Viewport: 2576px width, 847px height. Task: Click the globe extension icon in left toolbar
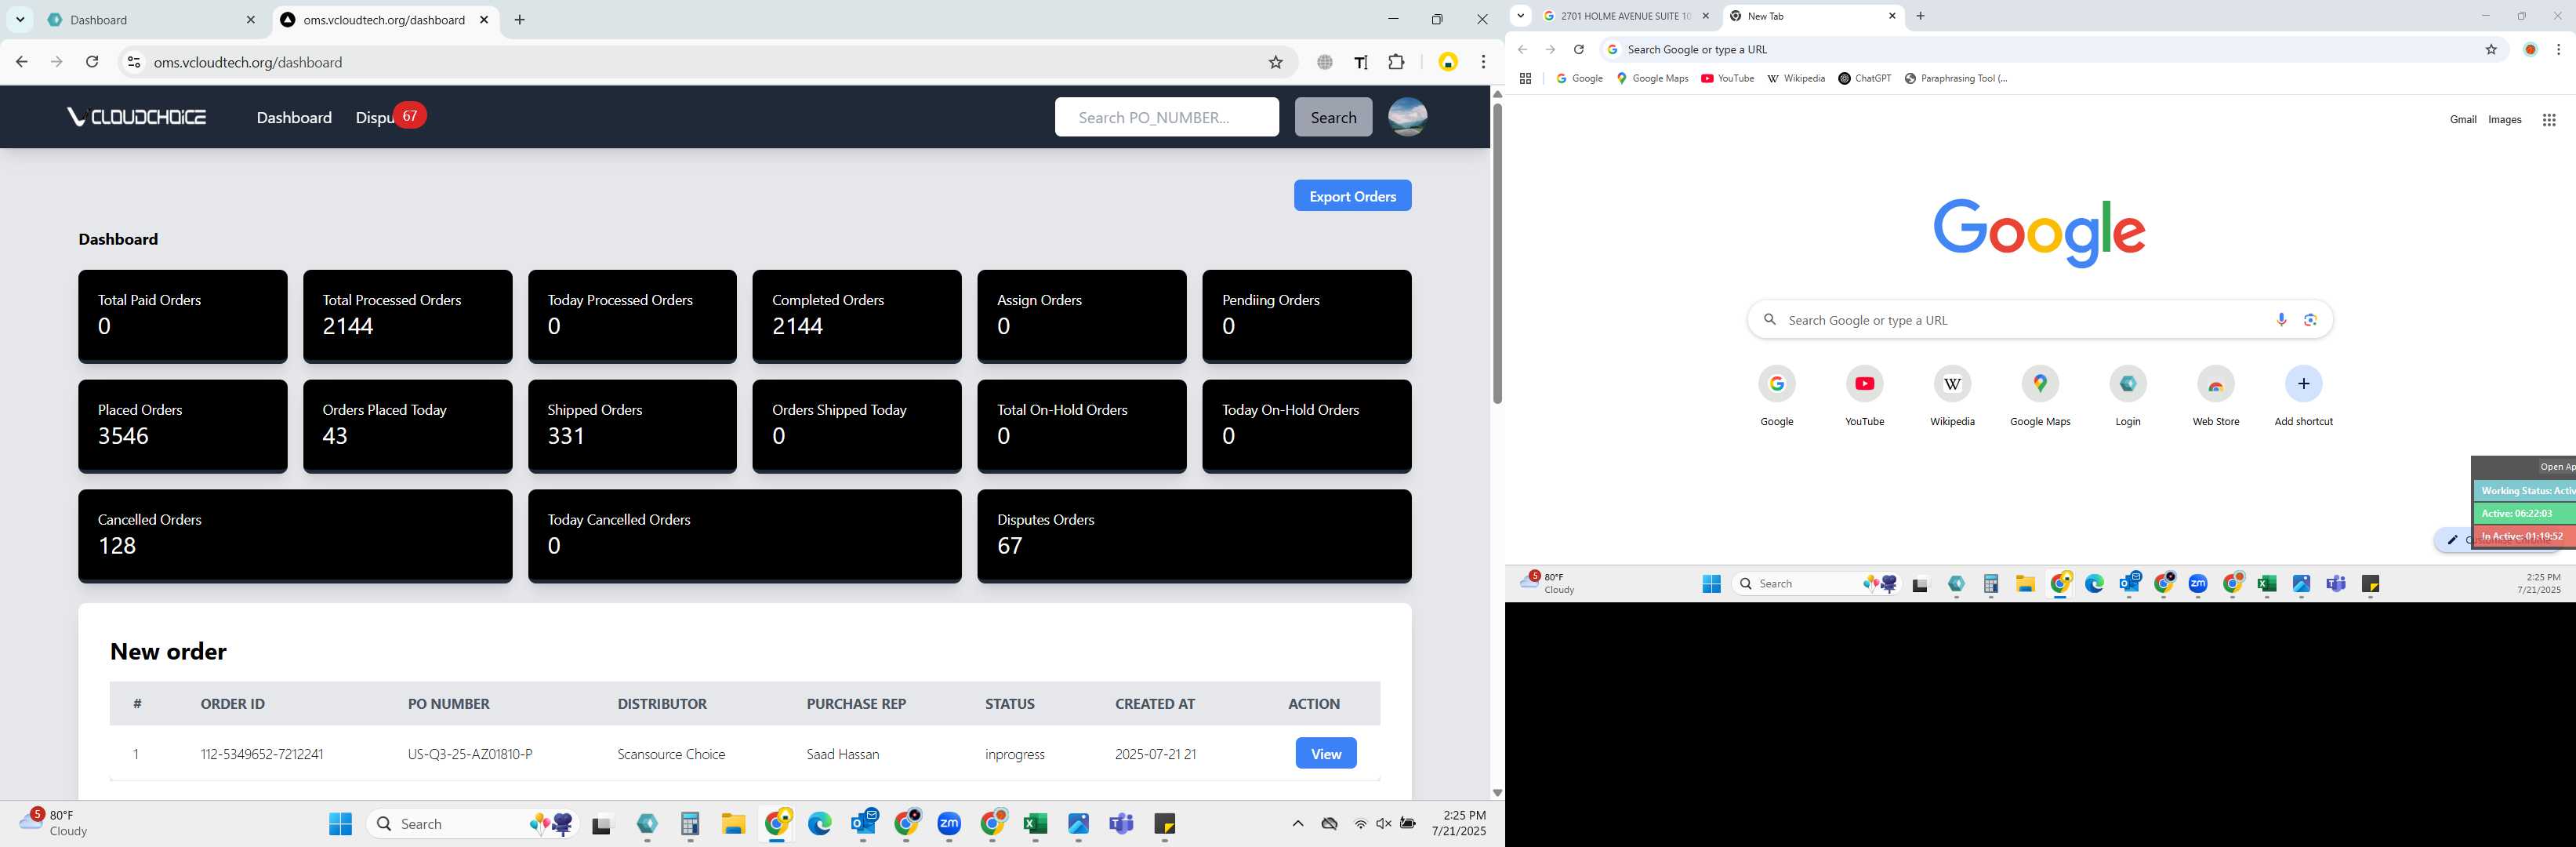click(1324, 62)
